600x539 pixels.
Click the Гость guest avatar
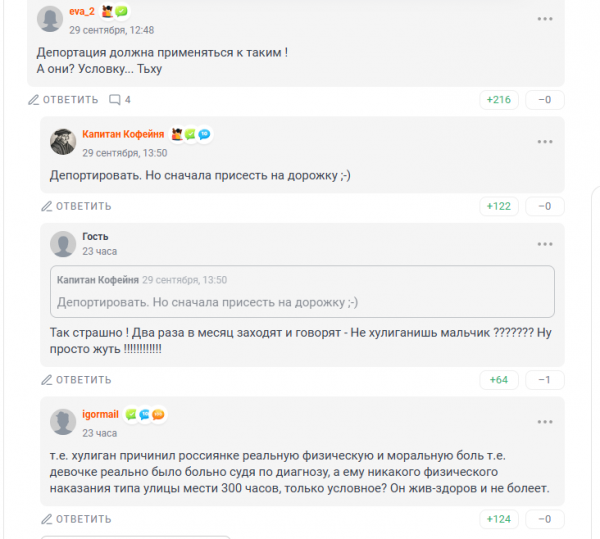(63, 244)
